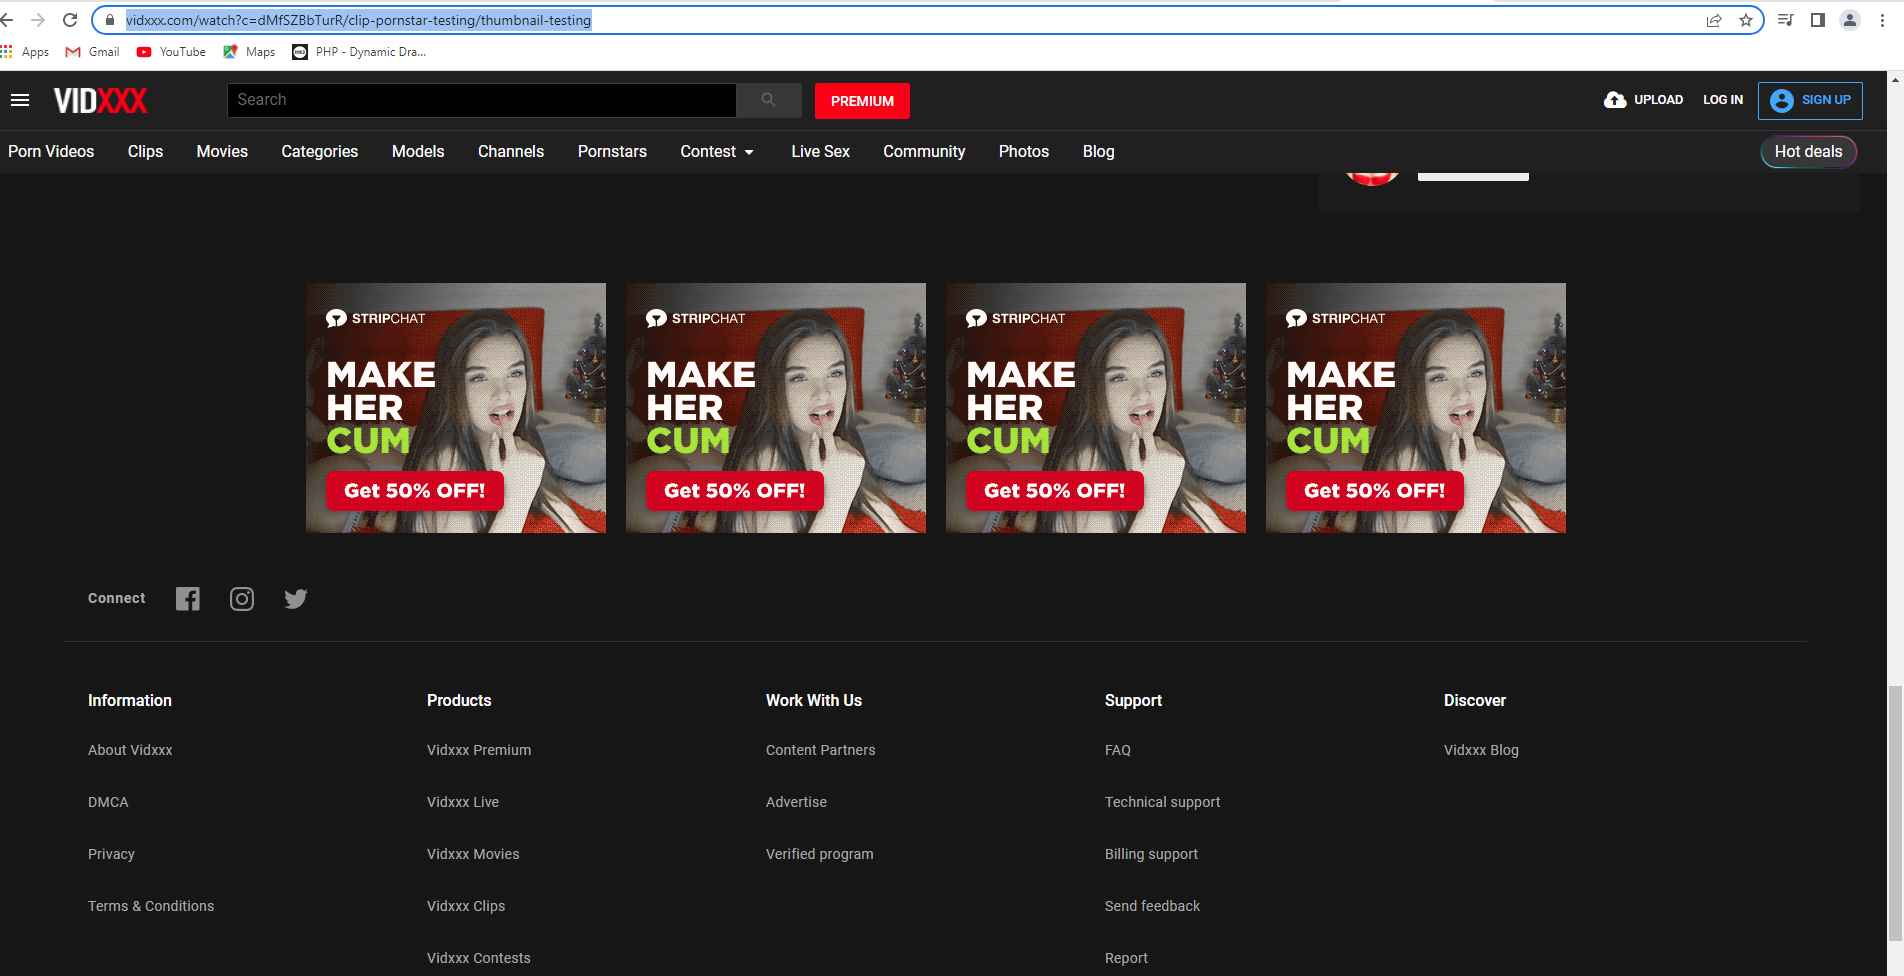The height and width of the screenshot is (976, 1904).
Task: Click the page vertical scrollbar thumb
Action: [1895, 813]
